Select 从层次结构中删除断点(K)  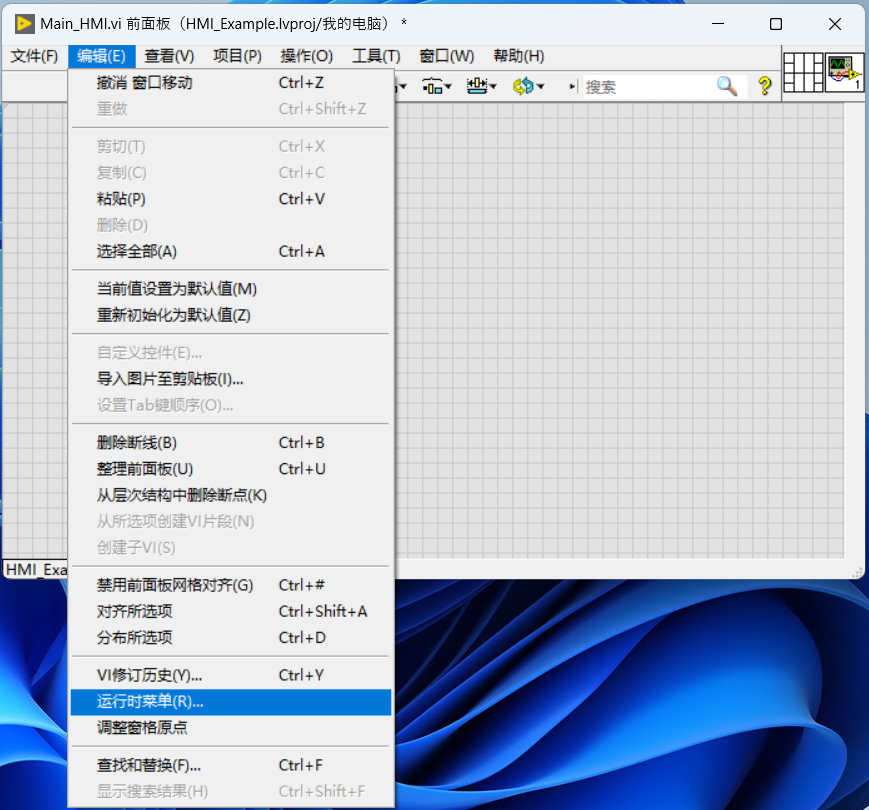(231, 495)
